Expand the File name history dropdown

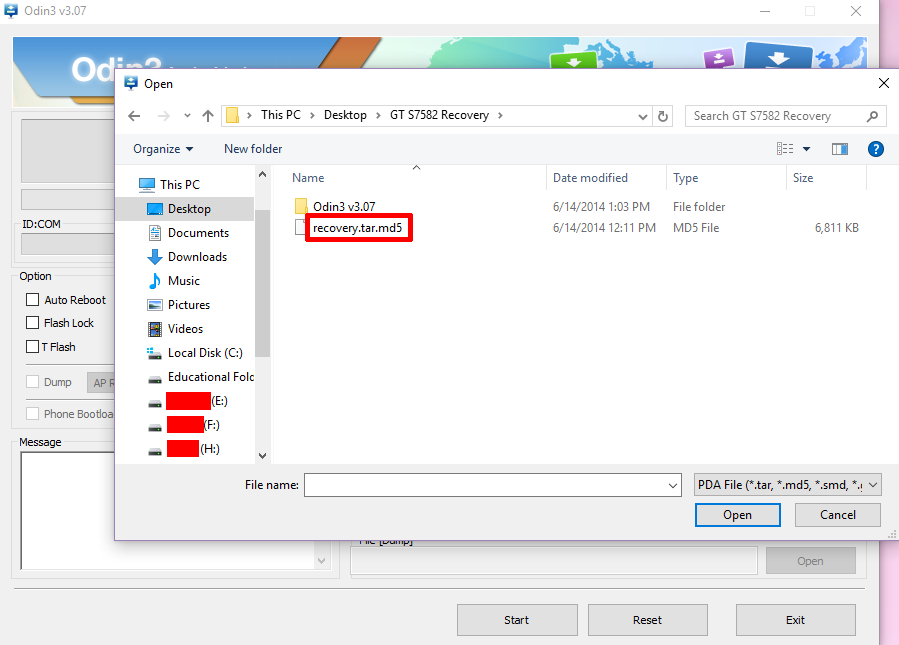point(673,486)
